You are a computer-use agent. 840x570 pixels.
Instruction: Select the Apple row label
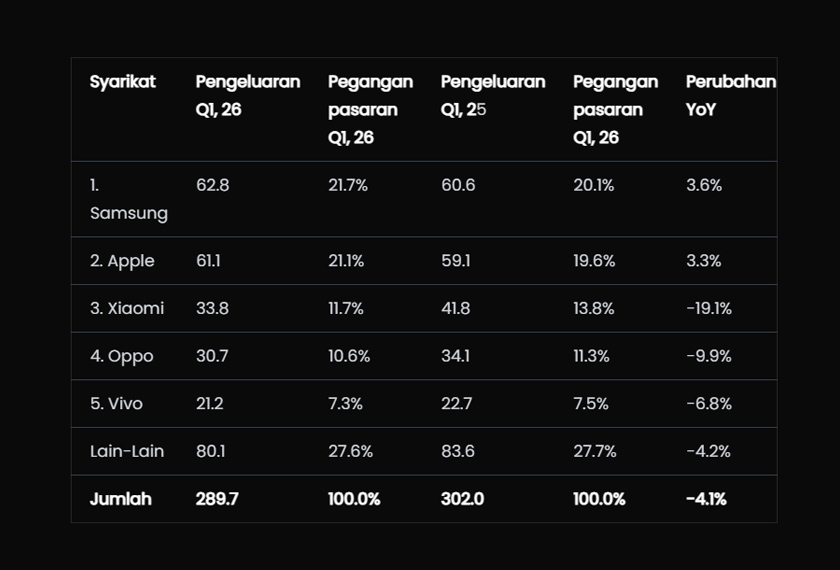pos(122,261)
